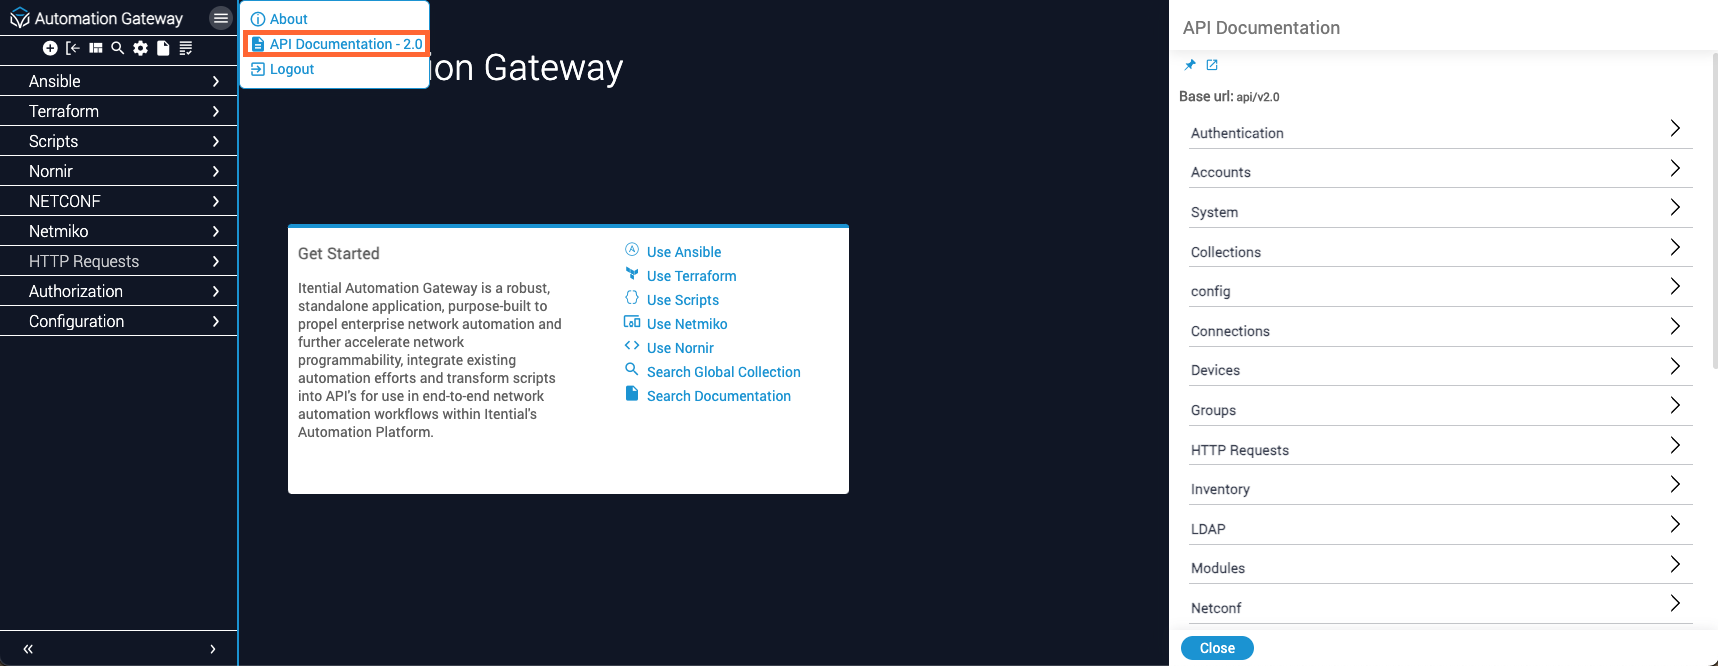Click the Ansible icon beside Use Ansible
The width and height of the screenshot is (1718, 666).
[632, 250]
